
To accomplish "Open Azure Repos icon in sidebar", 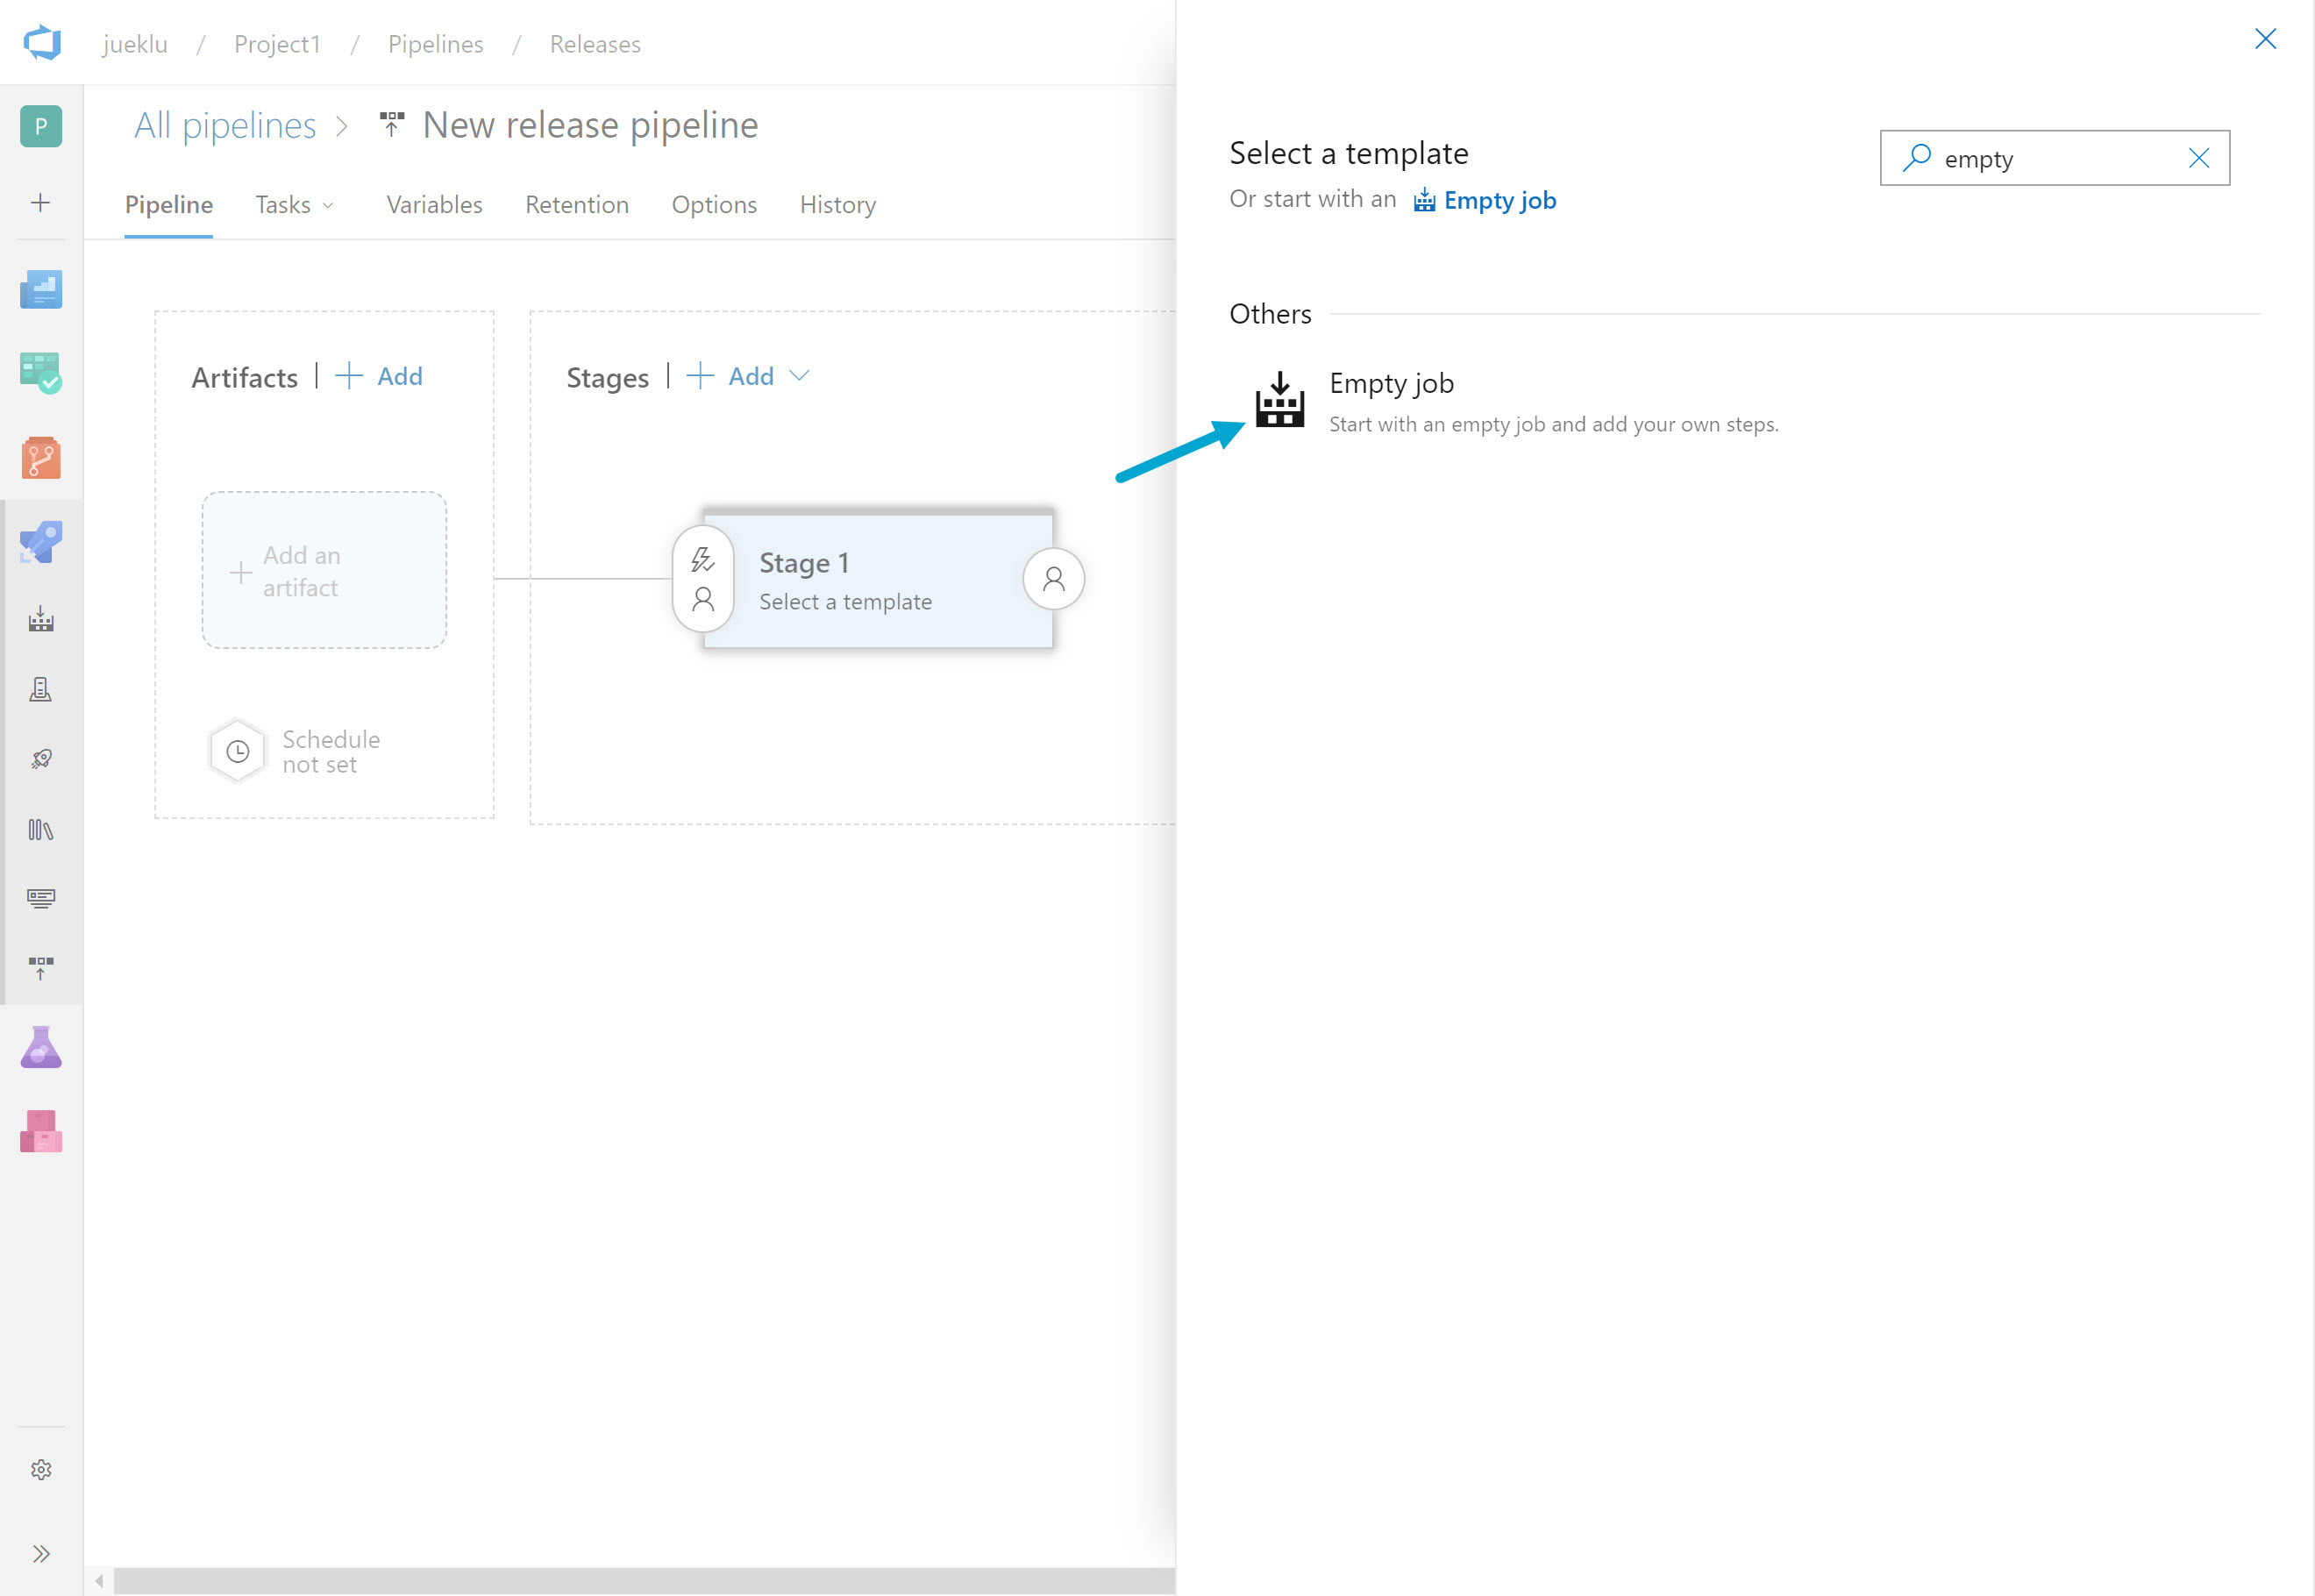I will [x=41, y=458].
